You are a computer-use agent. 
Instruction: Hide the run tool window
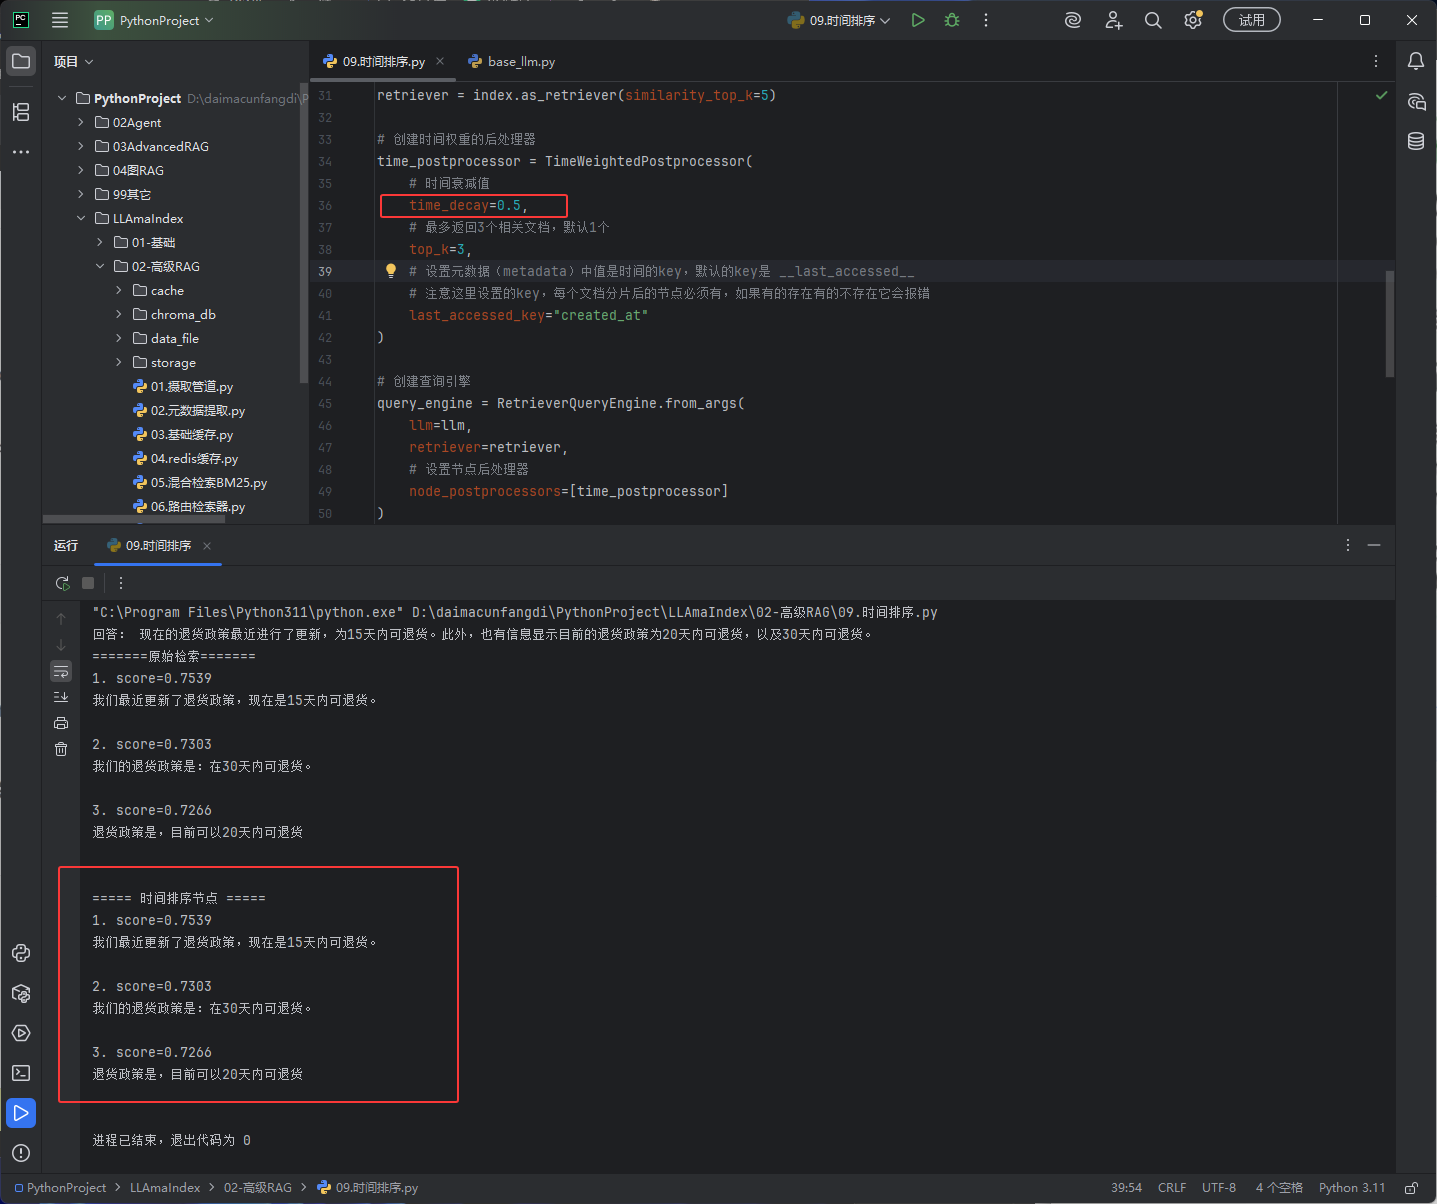(1374, 545)
